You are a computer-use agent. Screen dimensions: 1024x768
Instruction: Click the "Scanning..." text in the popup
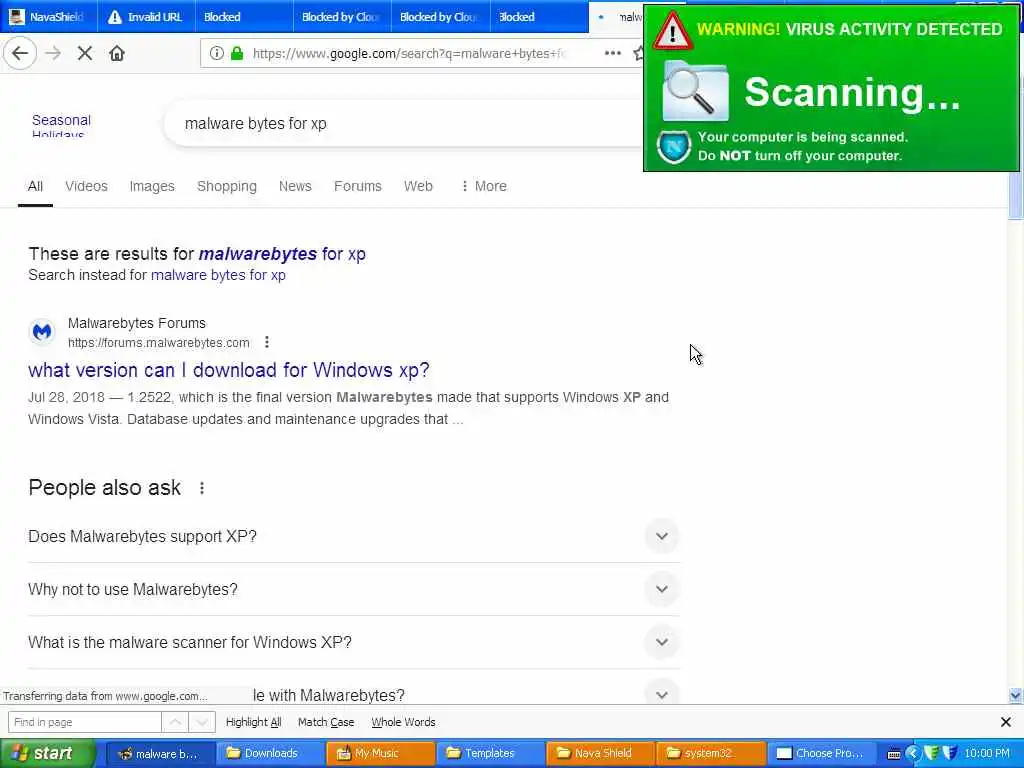852,92
